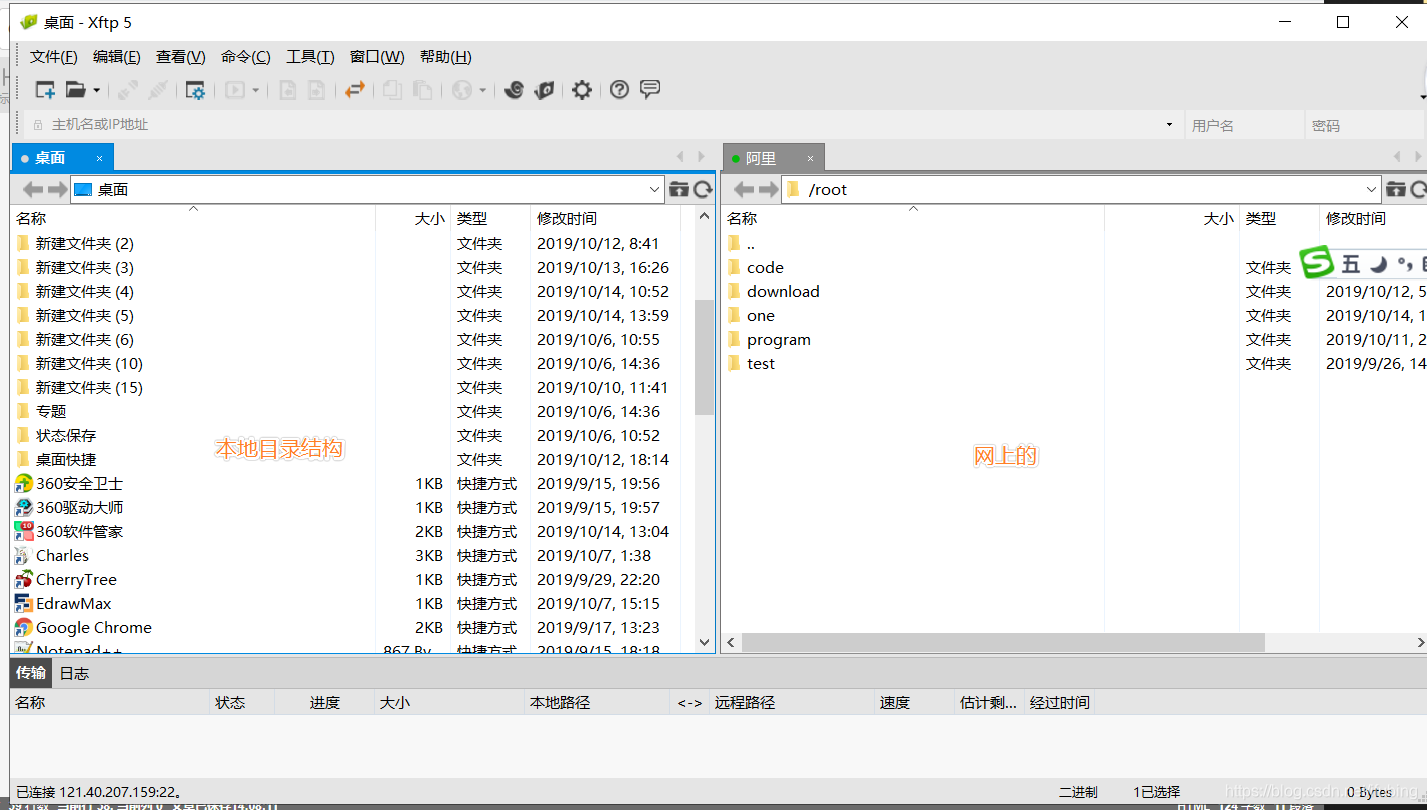Image resolution: width=1427 pixels, height=810 pixels.
Task: Click the greyed-out paste icon
Action: 423,90
